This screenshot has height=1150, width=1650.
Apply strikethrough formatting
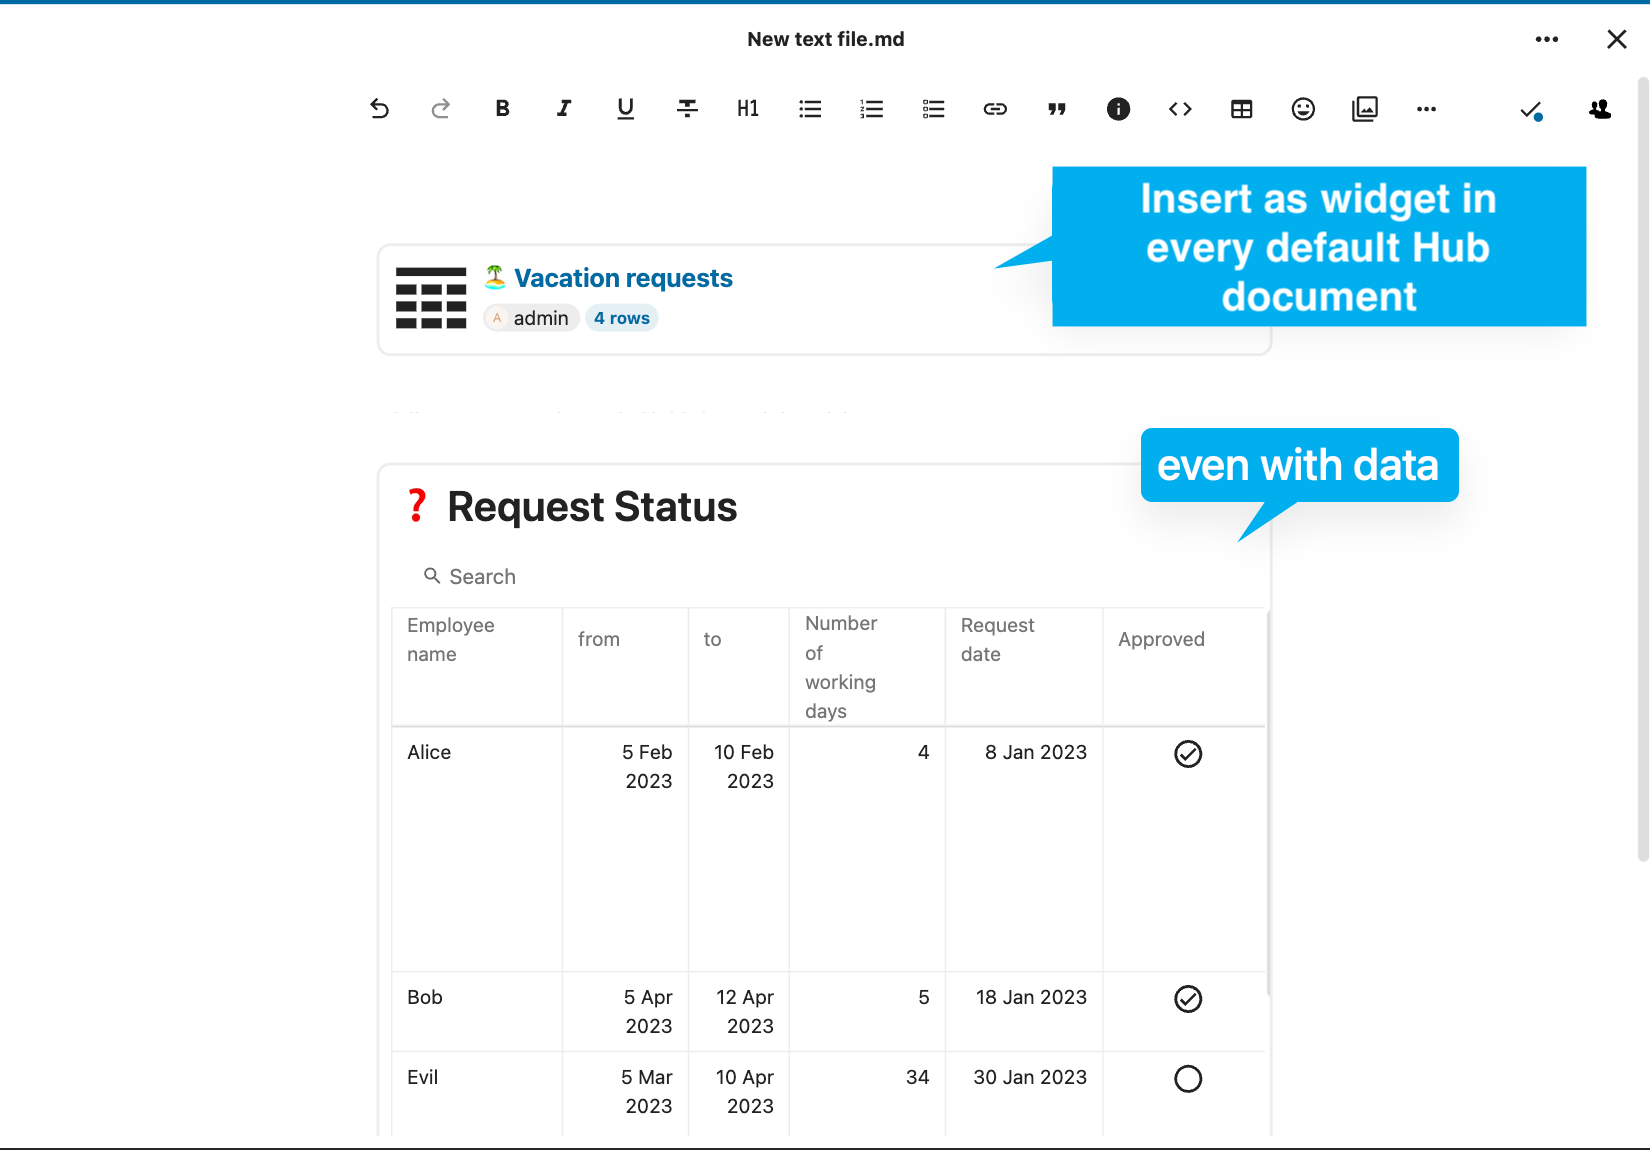[687, 109]
